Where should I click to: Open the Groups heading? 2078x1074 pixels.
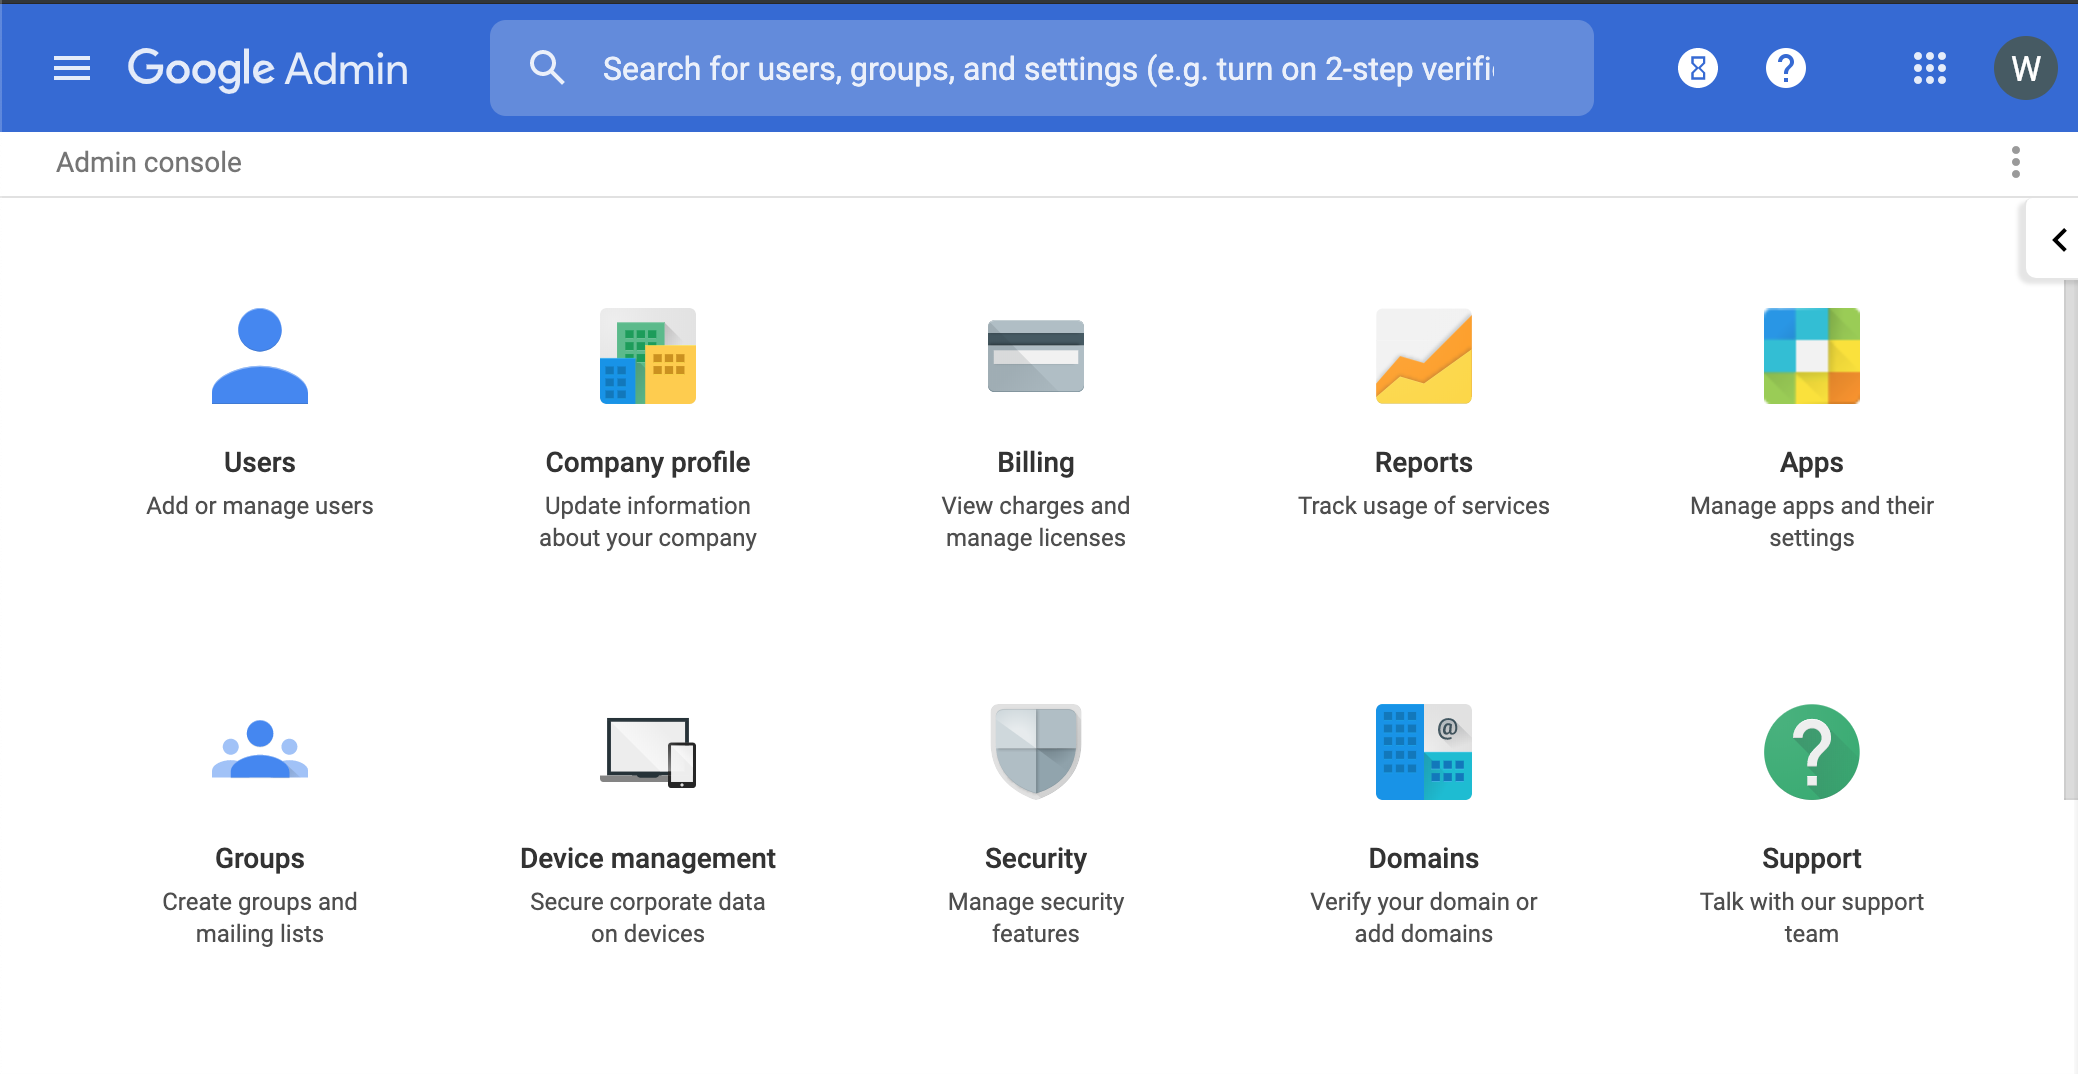[x=260, y=858]
